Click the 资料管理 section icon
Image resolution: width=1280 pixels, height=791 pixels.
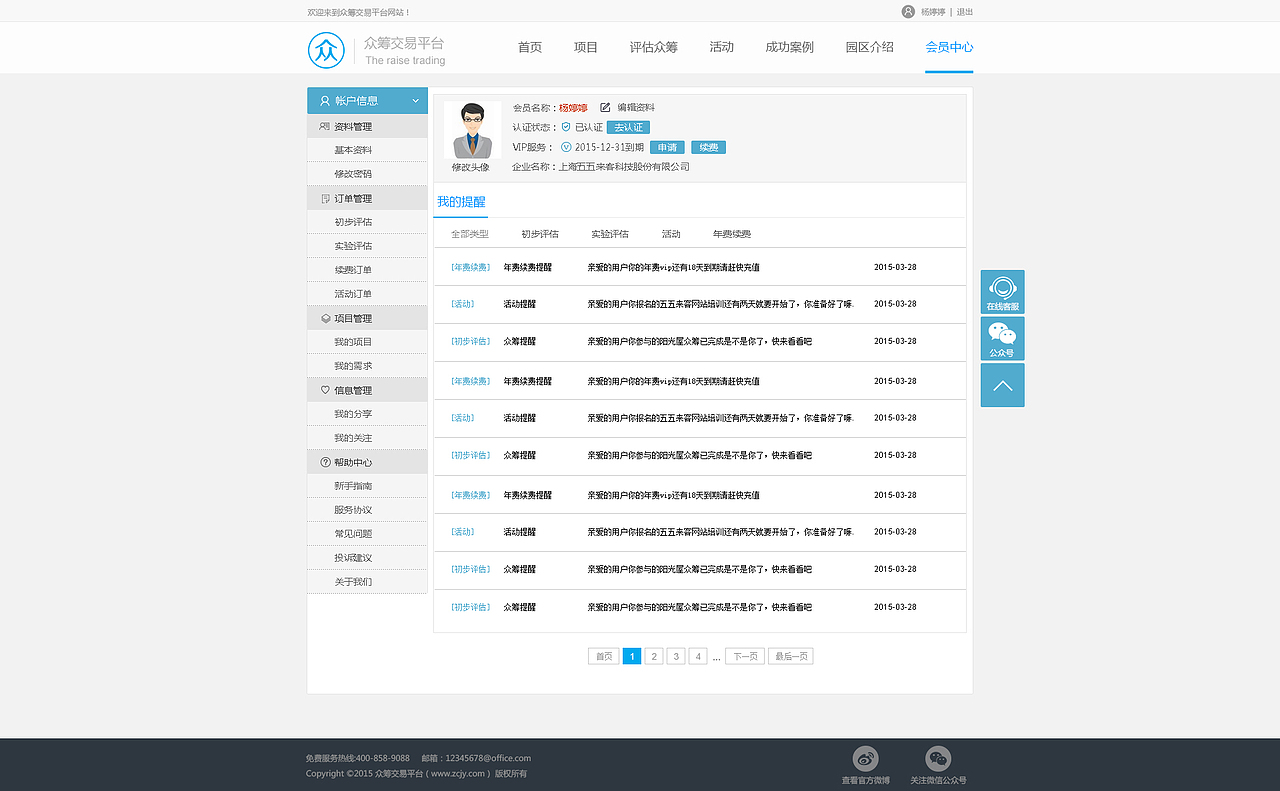tap(324, 127)
